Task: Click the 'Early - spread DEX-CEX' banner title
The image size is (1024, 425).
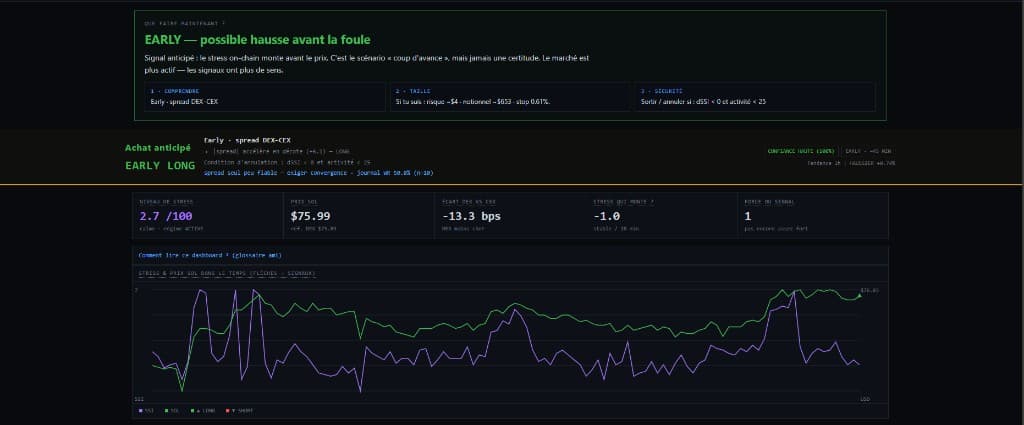Action: click(x=248, y=140)
